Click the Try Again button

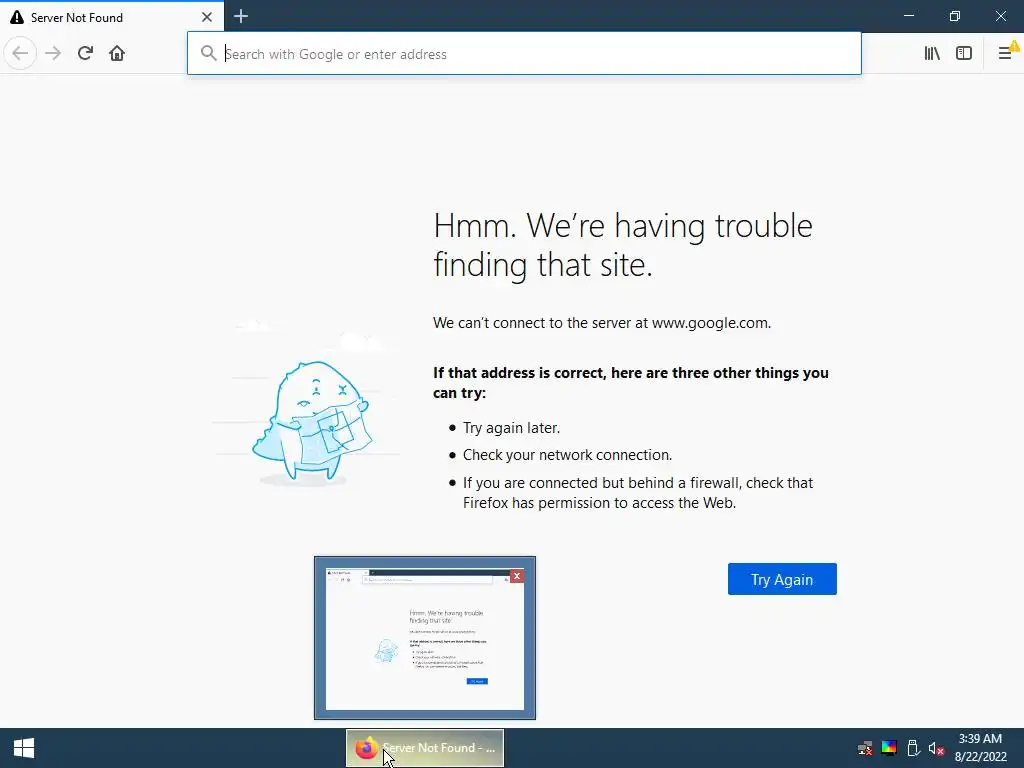782,579
